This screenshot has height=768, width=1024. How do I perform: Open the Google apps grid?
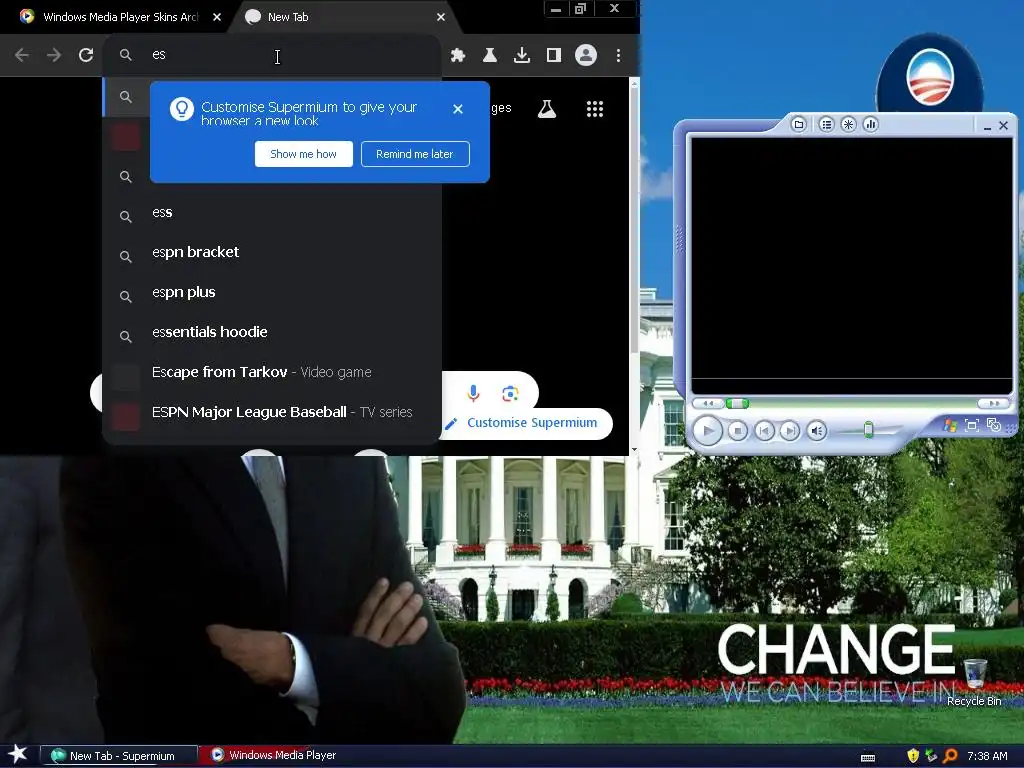point(594,109)
